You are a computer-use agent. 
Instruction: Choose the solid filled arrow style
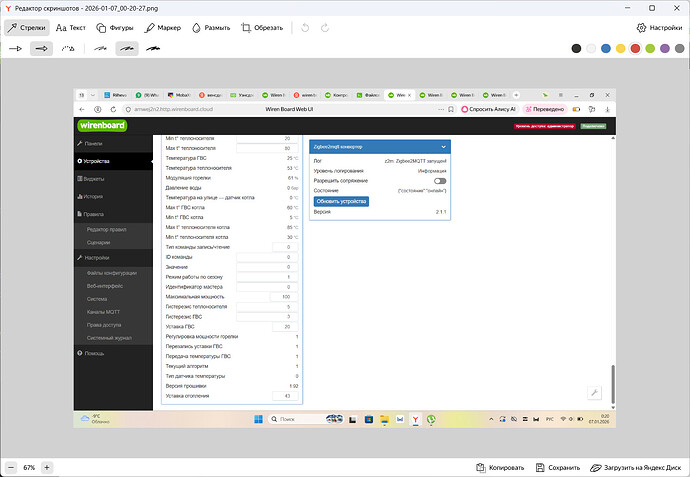click(41, 48)
